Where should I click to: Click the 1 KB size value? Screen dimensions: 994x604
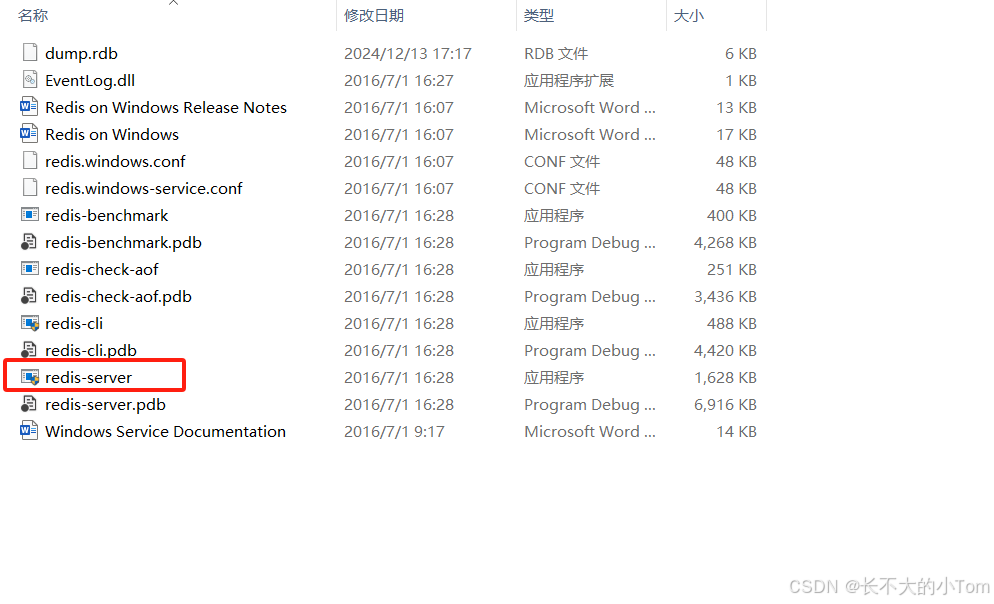(741, 80)
